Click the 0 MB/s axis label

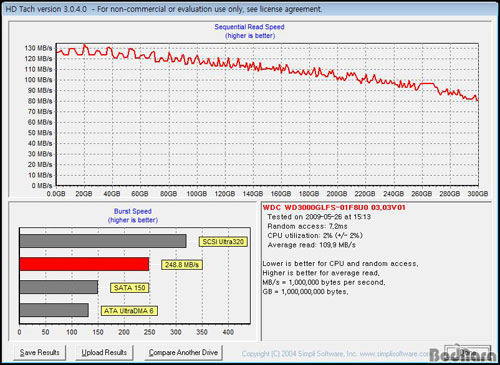[42, 186]
